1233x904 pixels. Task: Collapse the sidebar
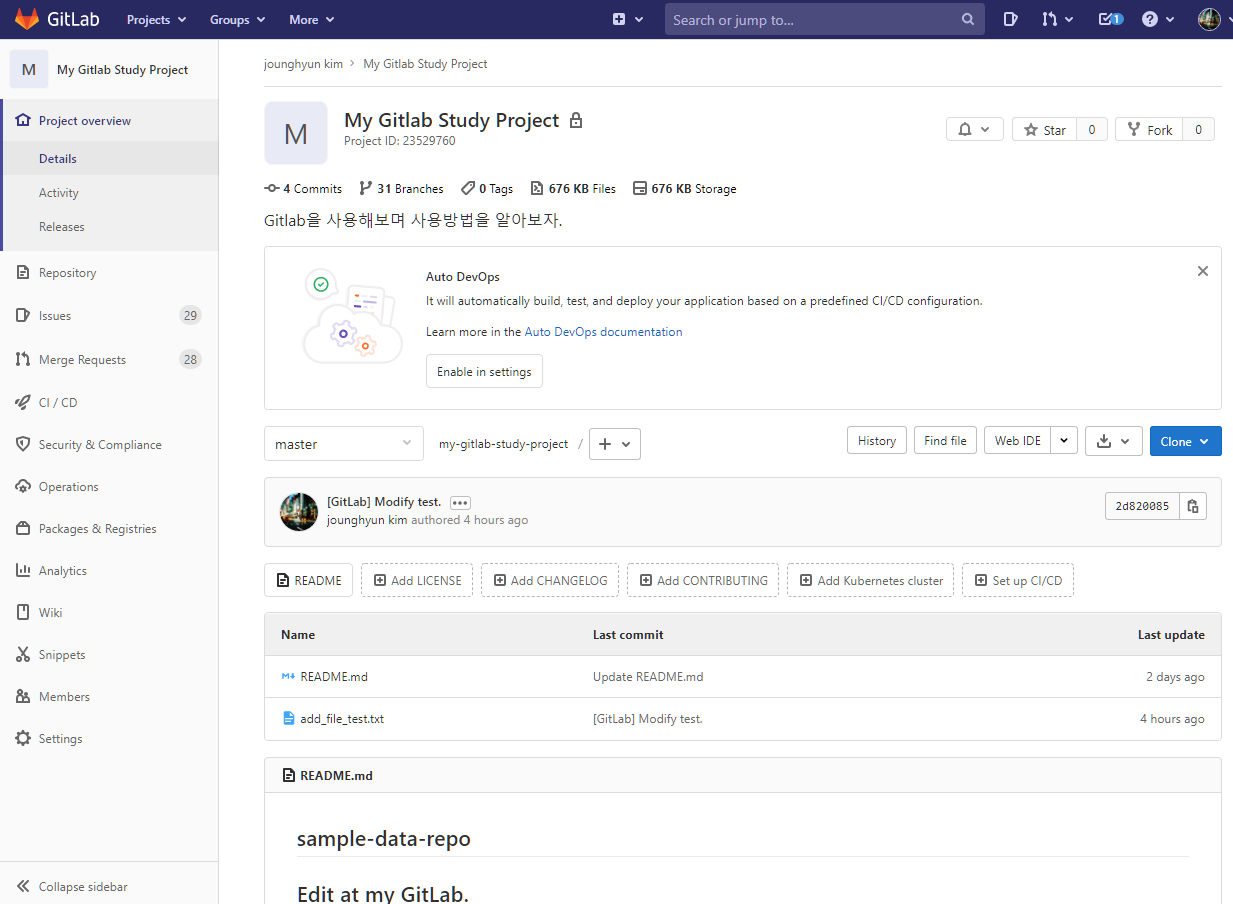click(73, 886)
